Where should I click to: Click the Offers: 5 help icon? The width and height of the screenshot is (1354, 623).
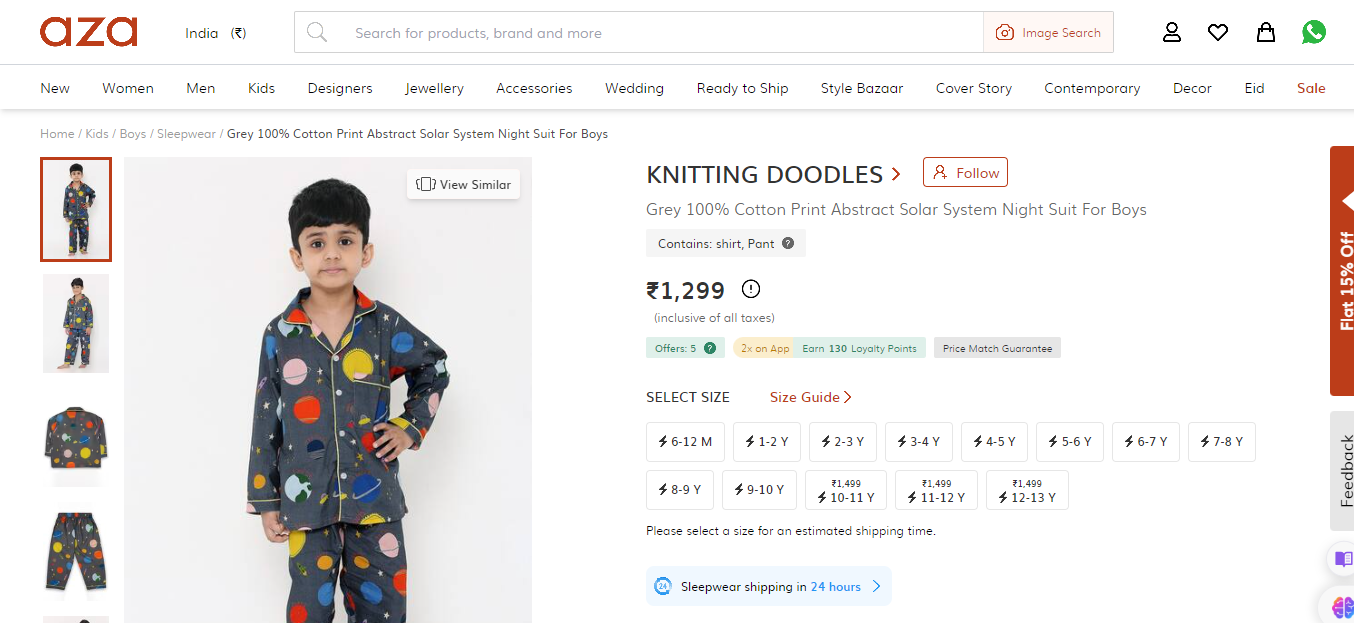[x=710, y=348]
